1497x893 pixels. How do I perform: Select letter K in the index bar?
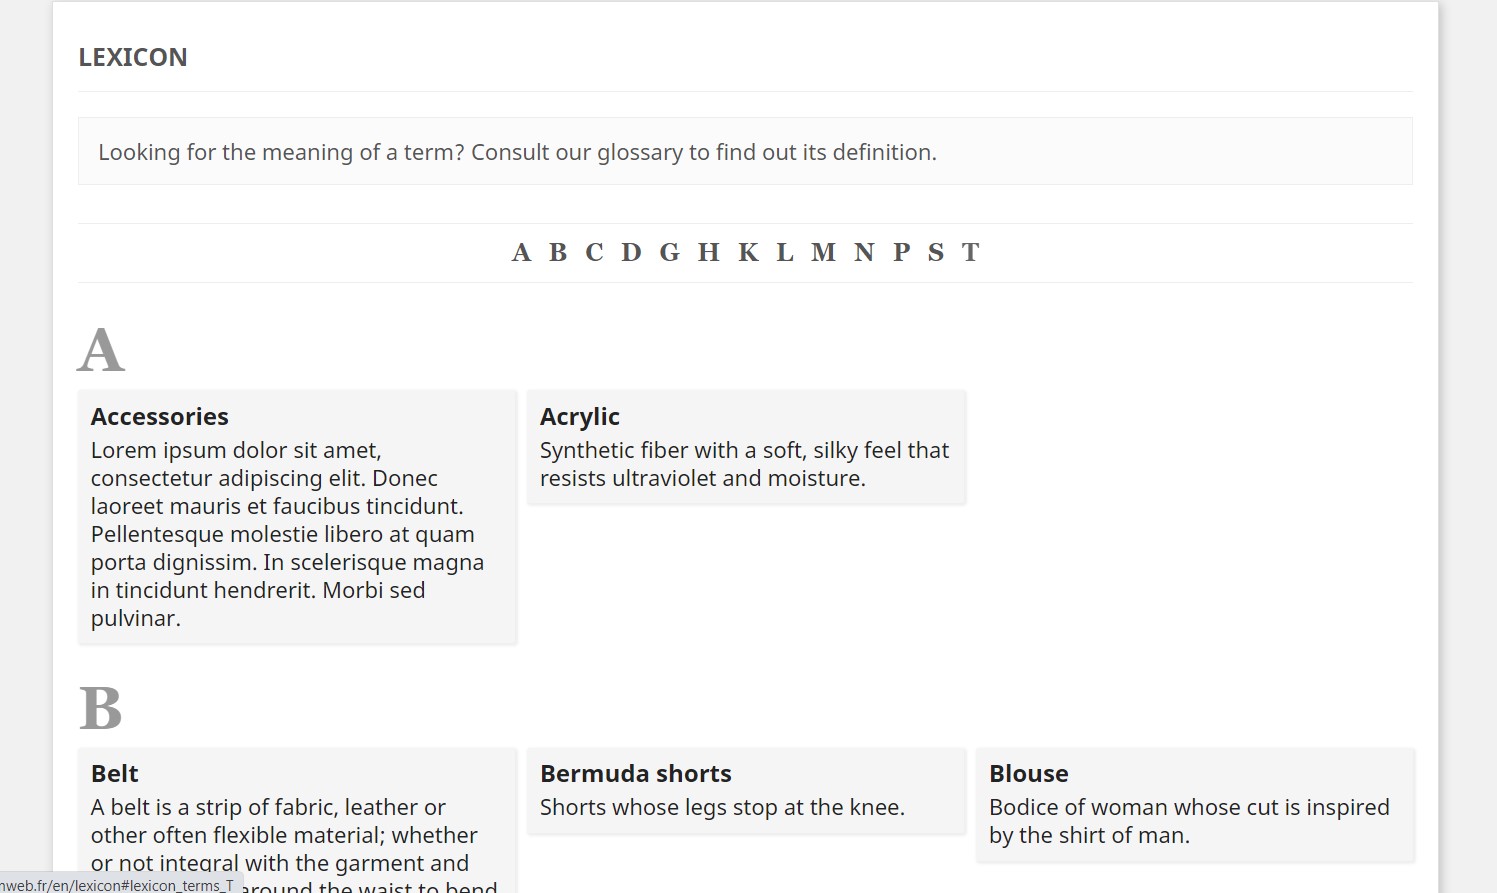[x=748, y=253]
